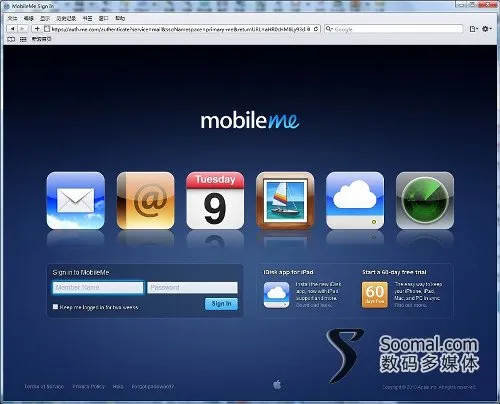Viewport: 500px width, 404px height.
Task: Click the bookmarks bar text link
Action: click(x=41, y=39)
